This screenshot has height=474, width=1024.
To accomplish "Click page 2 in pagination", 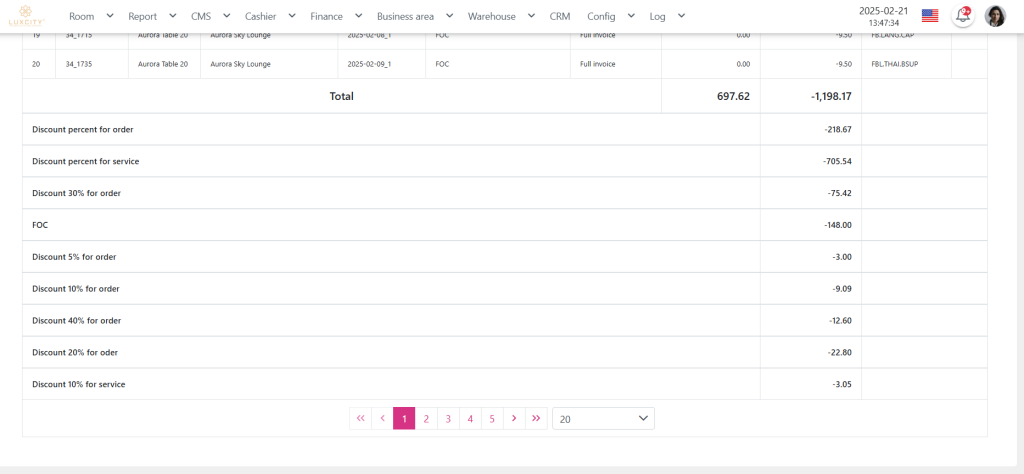I will coord(426,419).
